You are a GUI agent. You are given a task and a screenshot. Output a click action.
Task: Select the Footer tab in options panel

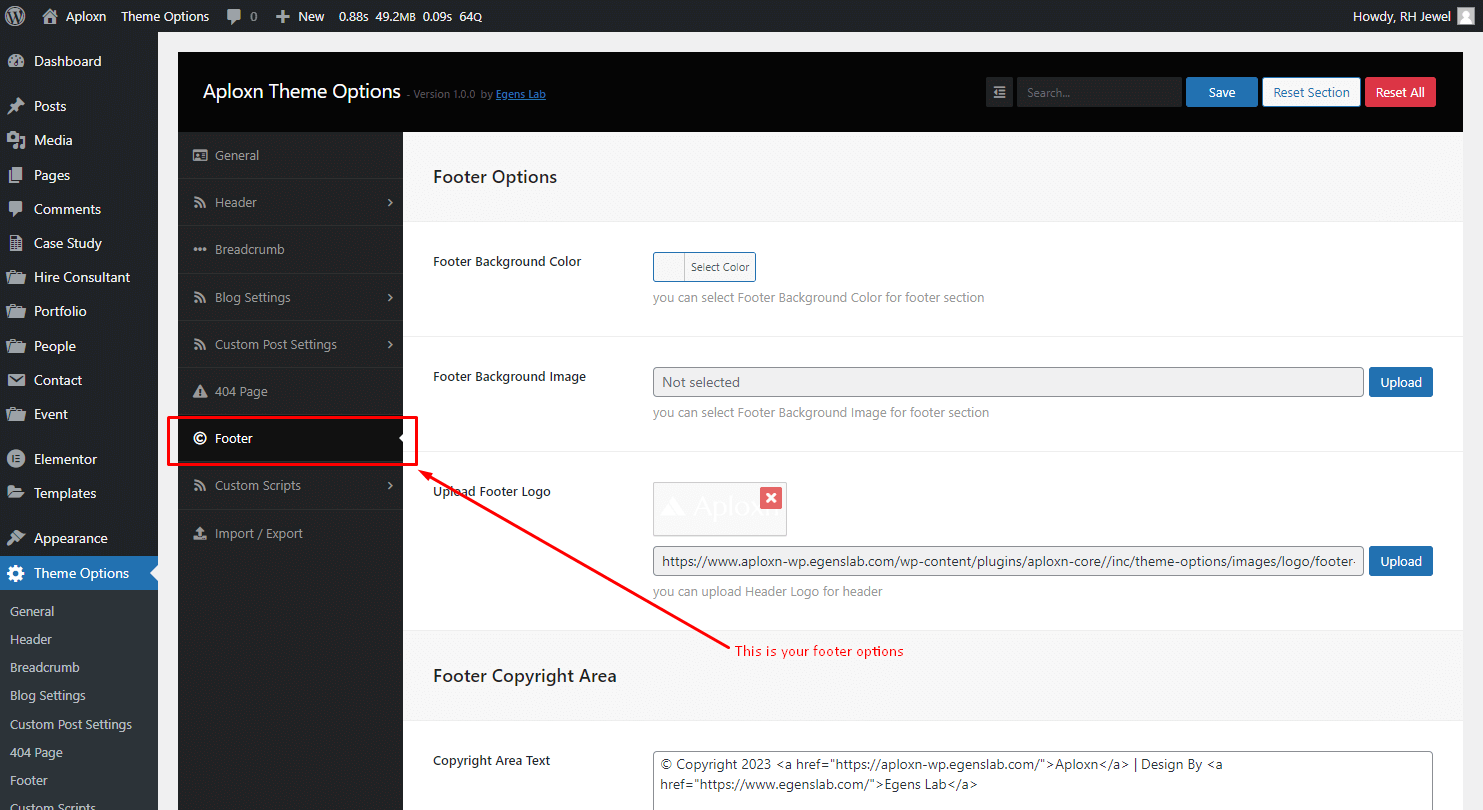pos(290,438)
